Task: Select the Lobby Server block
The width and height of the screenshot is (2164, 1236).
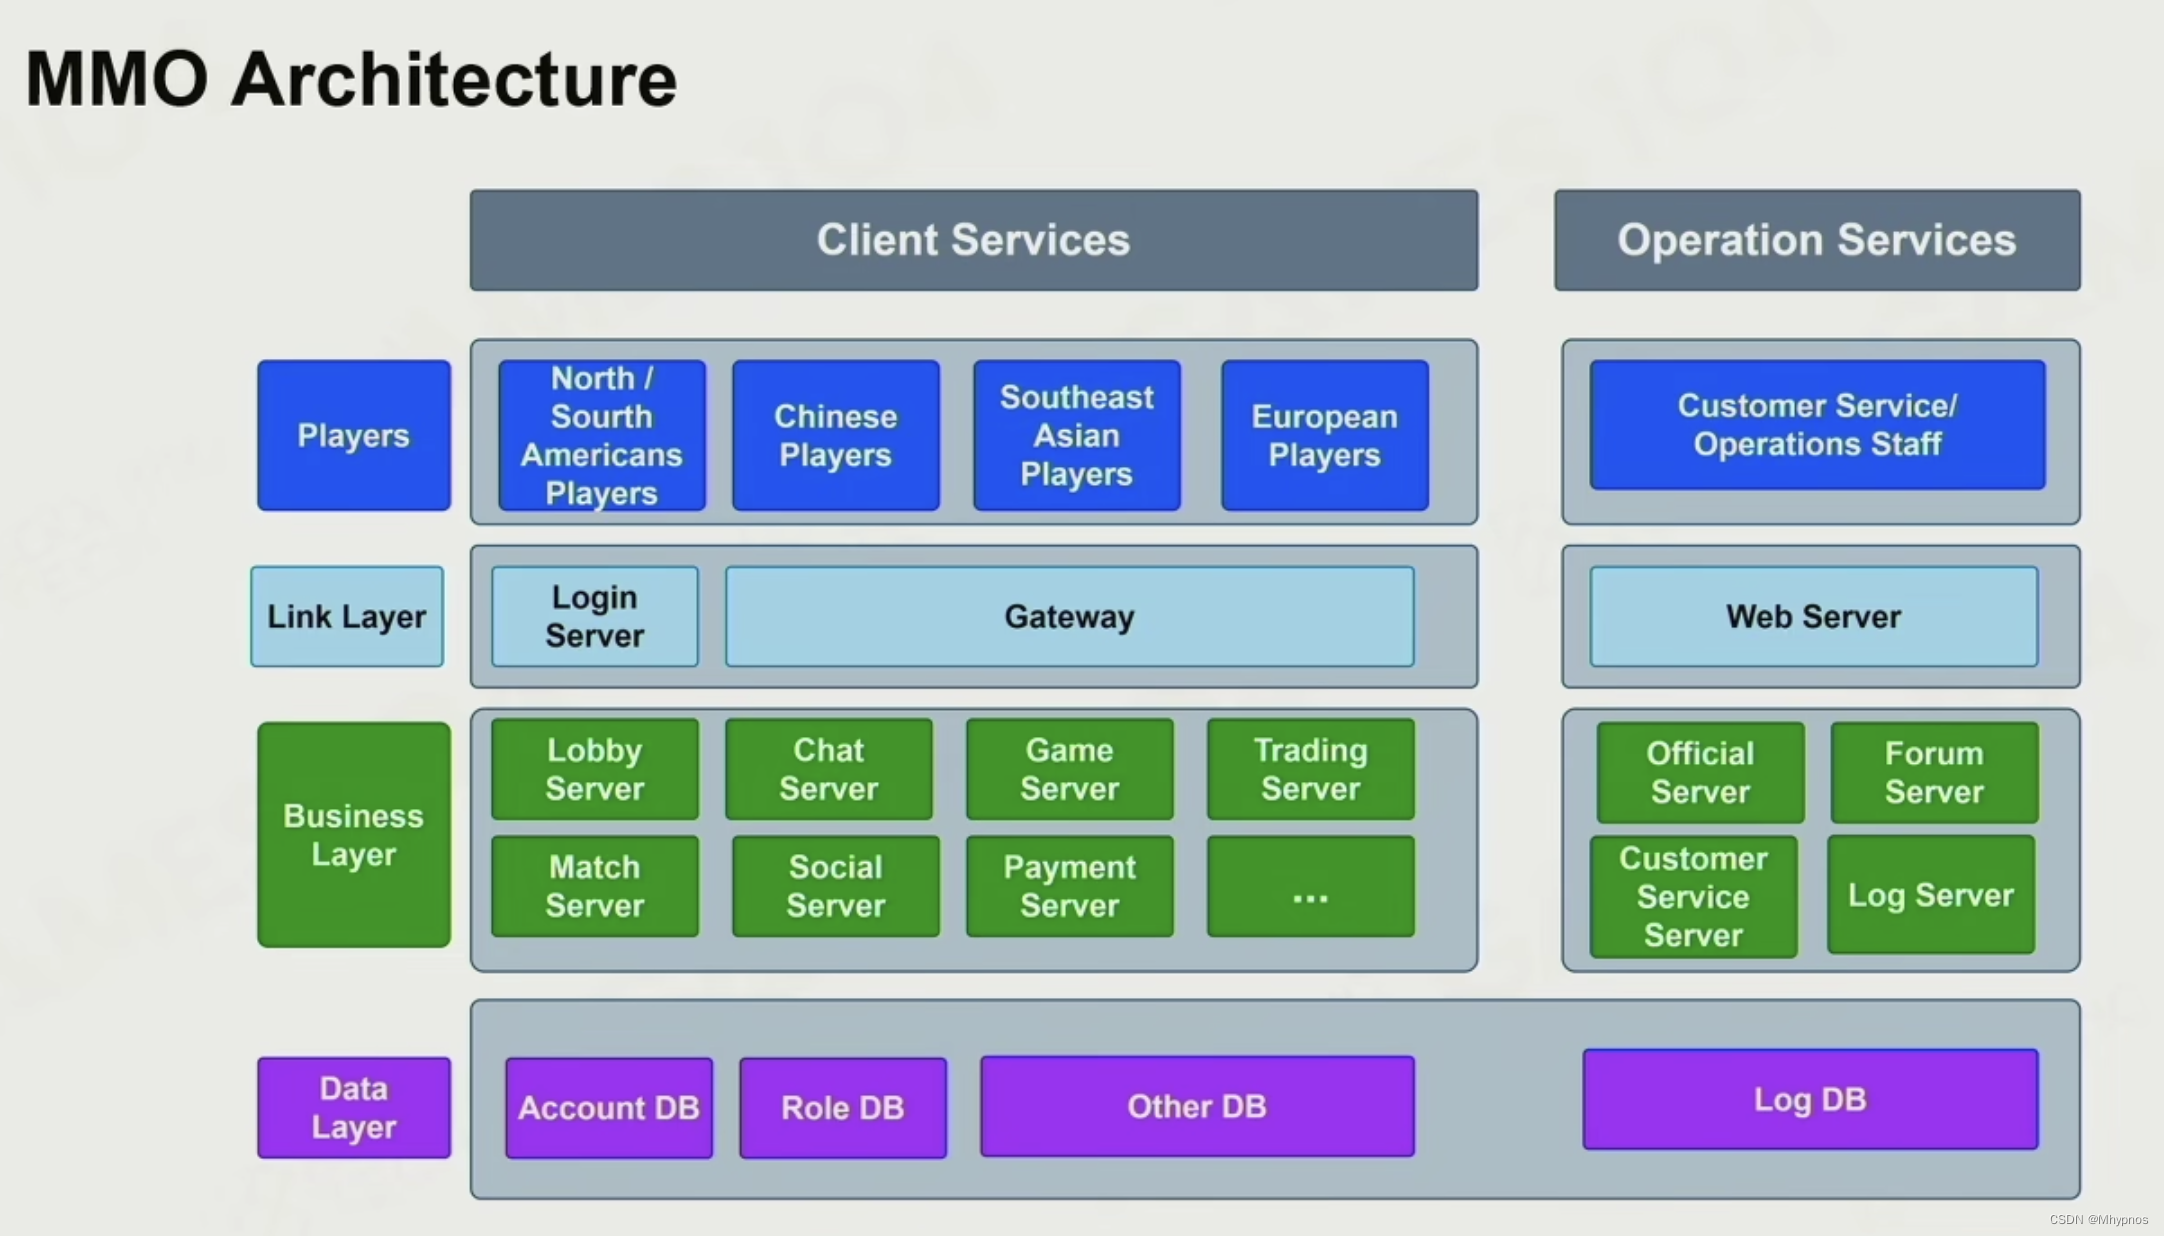Action: [x=594, y=769]
